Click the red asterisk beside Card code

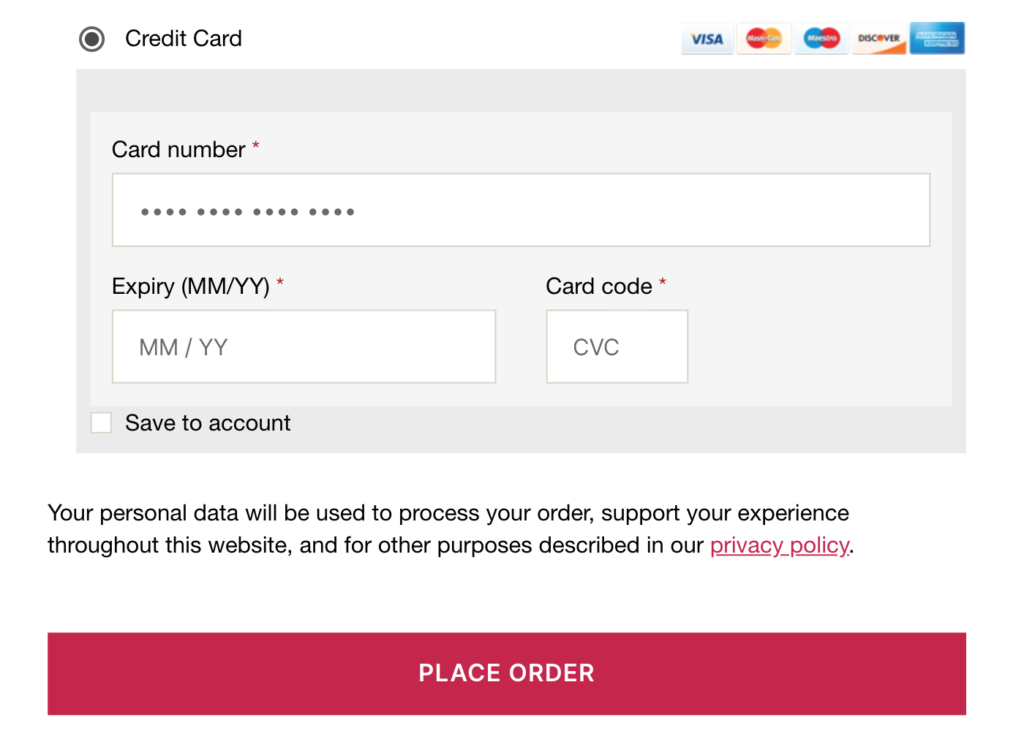662,283
